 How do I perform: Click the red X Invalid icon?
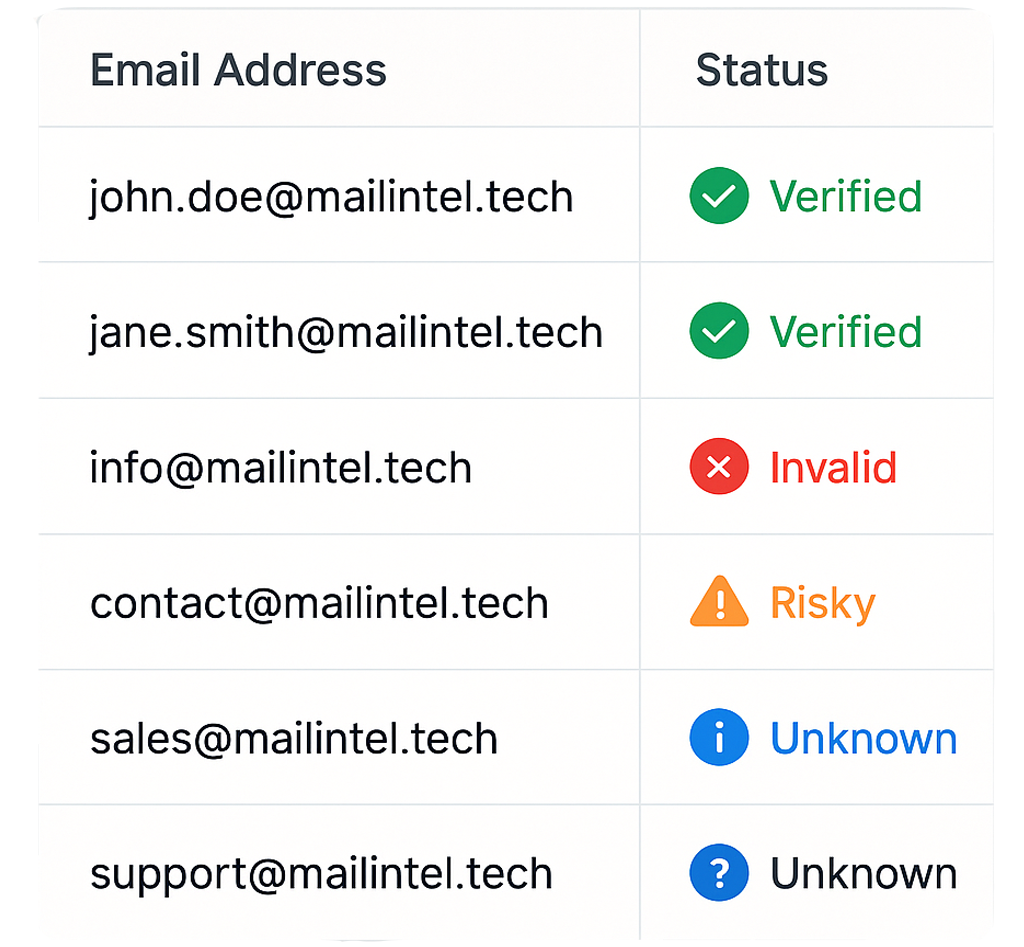(x=719, y=466)
